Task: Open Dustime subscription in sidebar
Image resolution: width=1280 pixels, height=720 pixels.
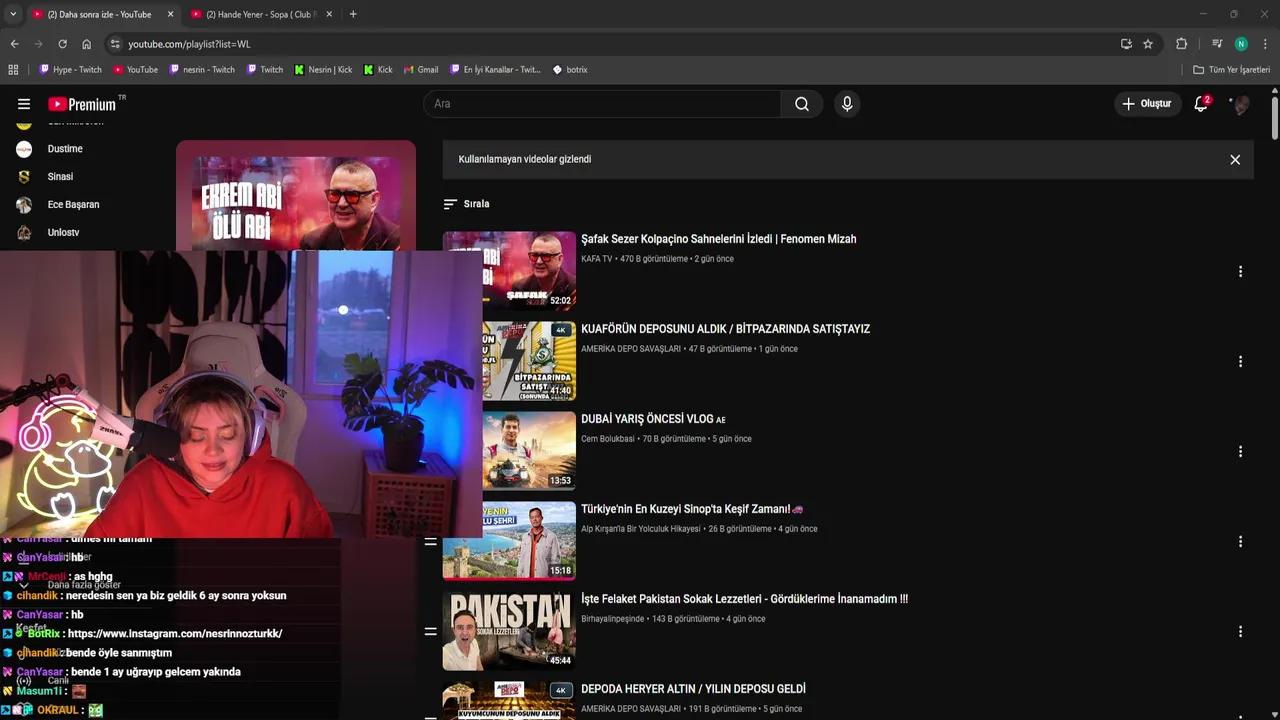Action: [65, 149]
